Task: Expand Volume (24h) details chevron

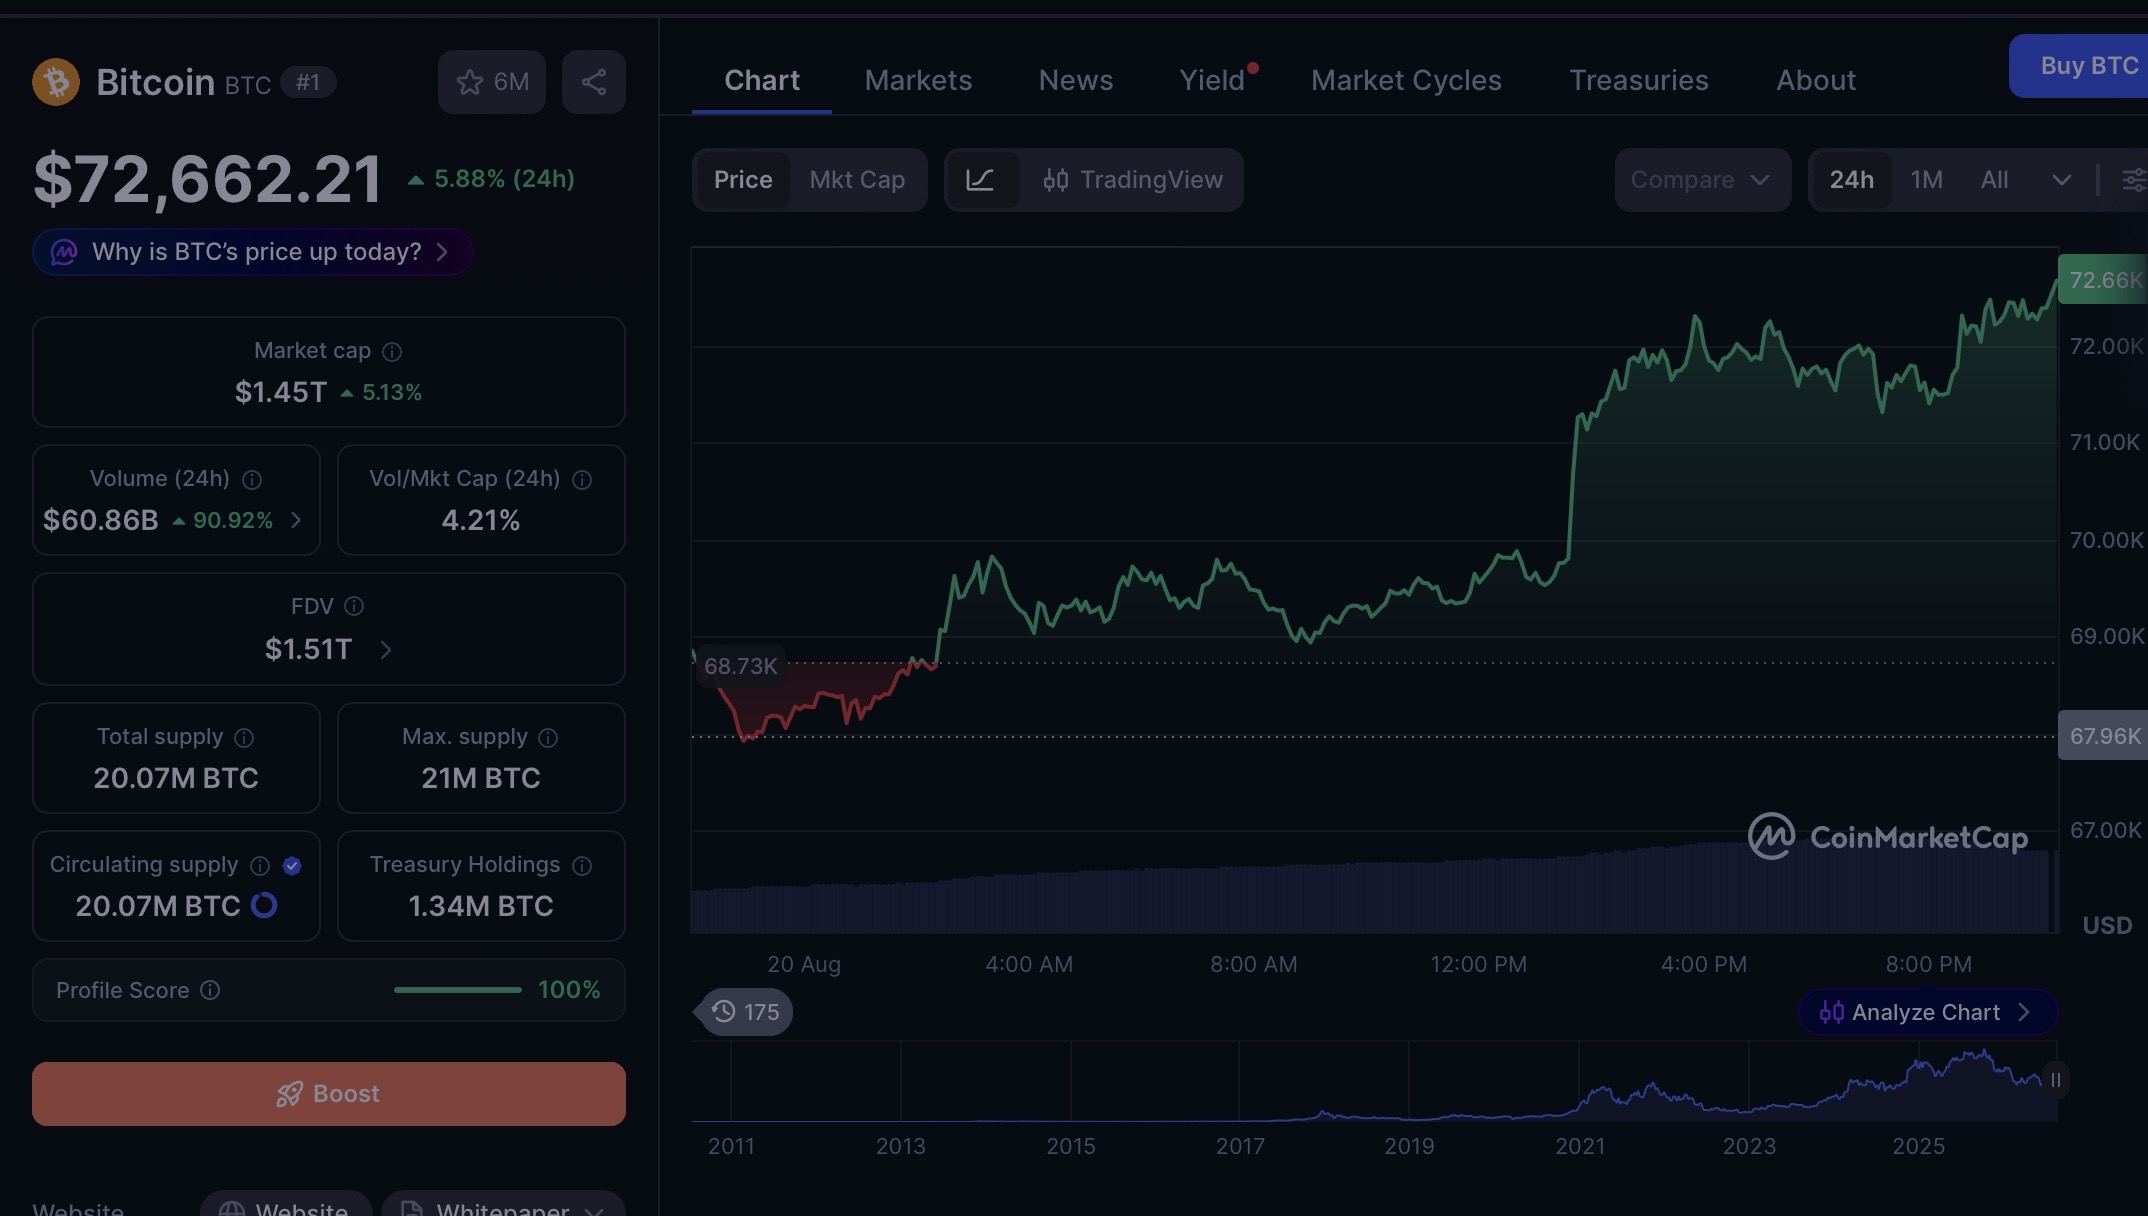Action: click(x=296, y=520)
